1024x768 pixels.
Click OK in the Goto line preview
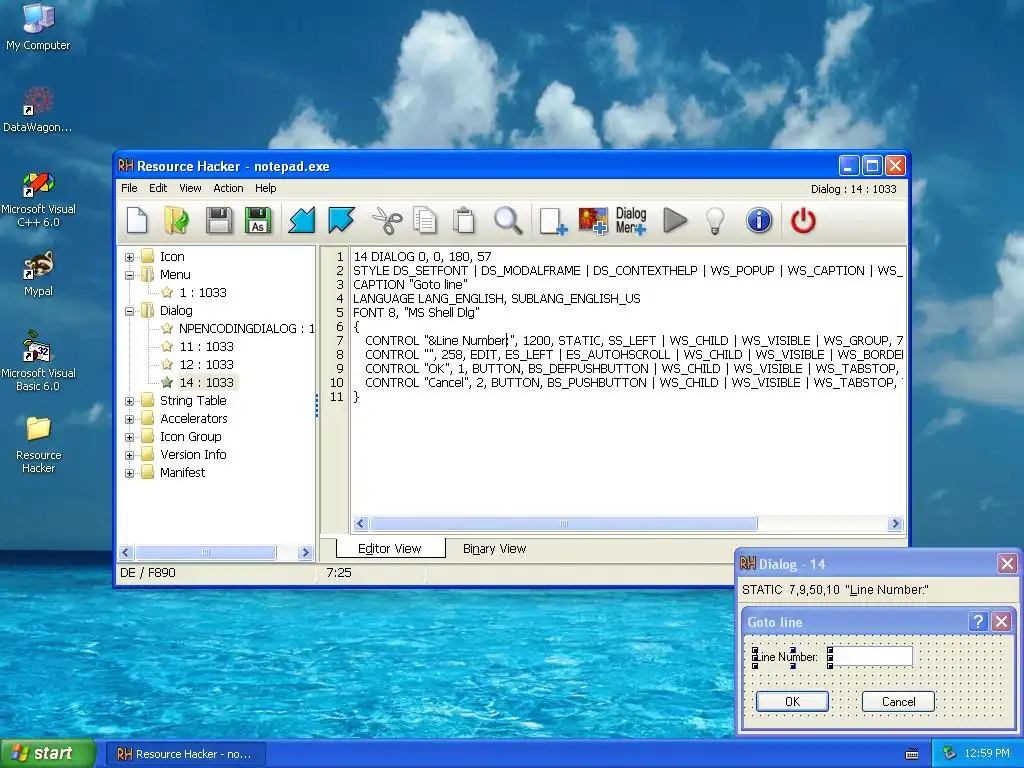tap(792, 701)
